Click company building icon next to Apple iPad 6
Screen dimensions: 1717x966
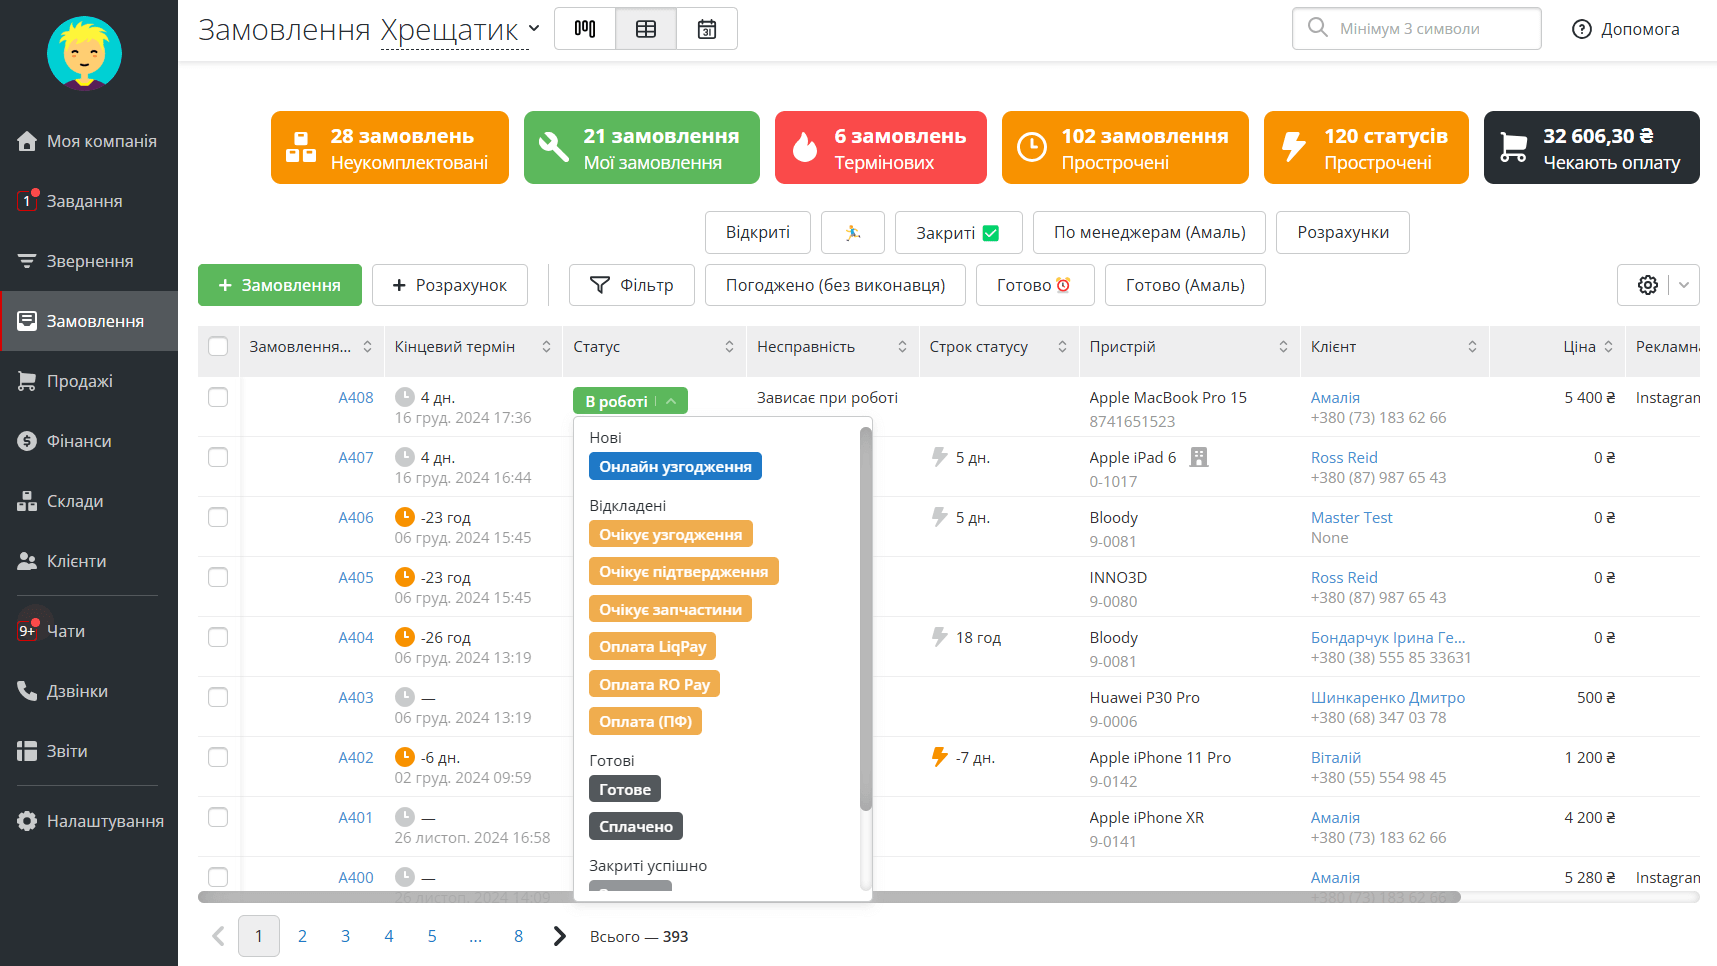pyautogui.click(x=1199, y=457)
